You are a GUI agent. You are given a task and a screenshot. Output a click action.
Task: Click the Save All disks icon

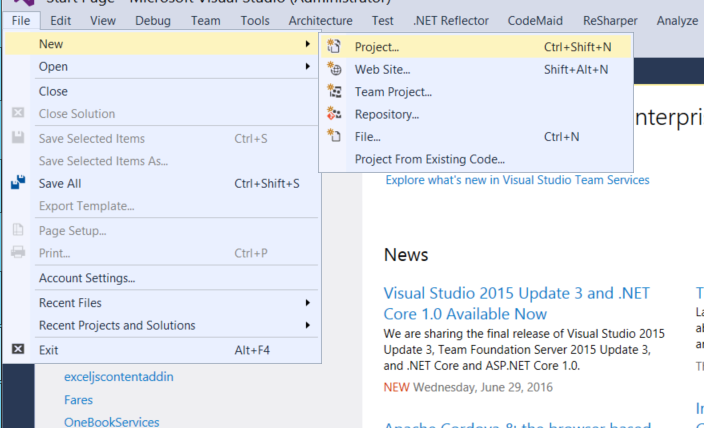pyautogui.click(x=18, y=182)
